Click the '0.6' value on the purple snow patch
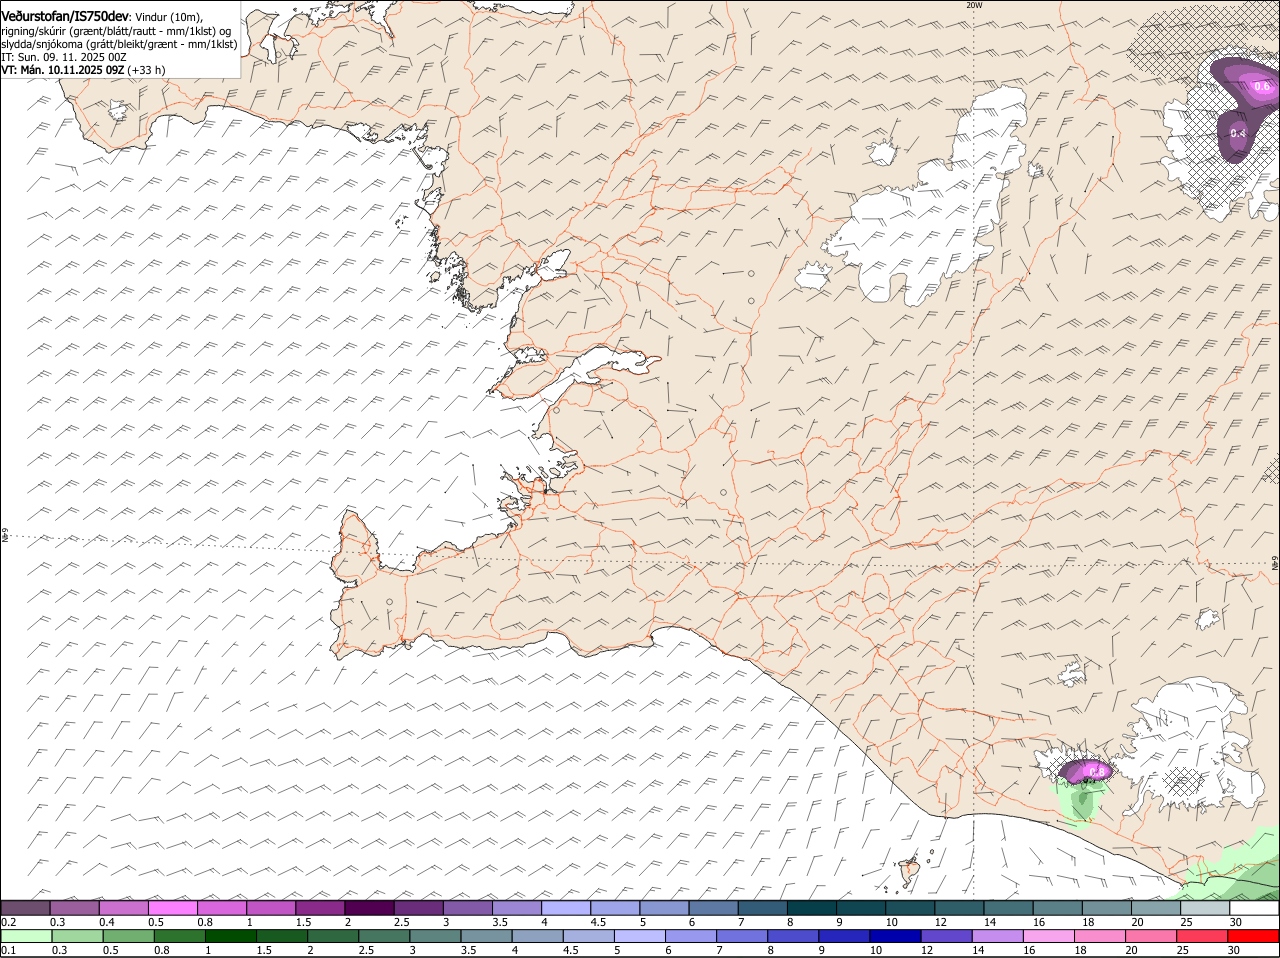The image size is (1280, 958). click(x=1262, y=87)
